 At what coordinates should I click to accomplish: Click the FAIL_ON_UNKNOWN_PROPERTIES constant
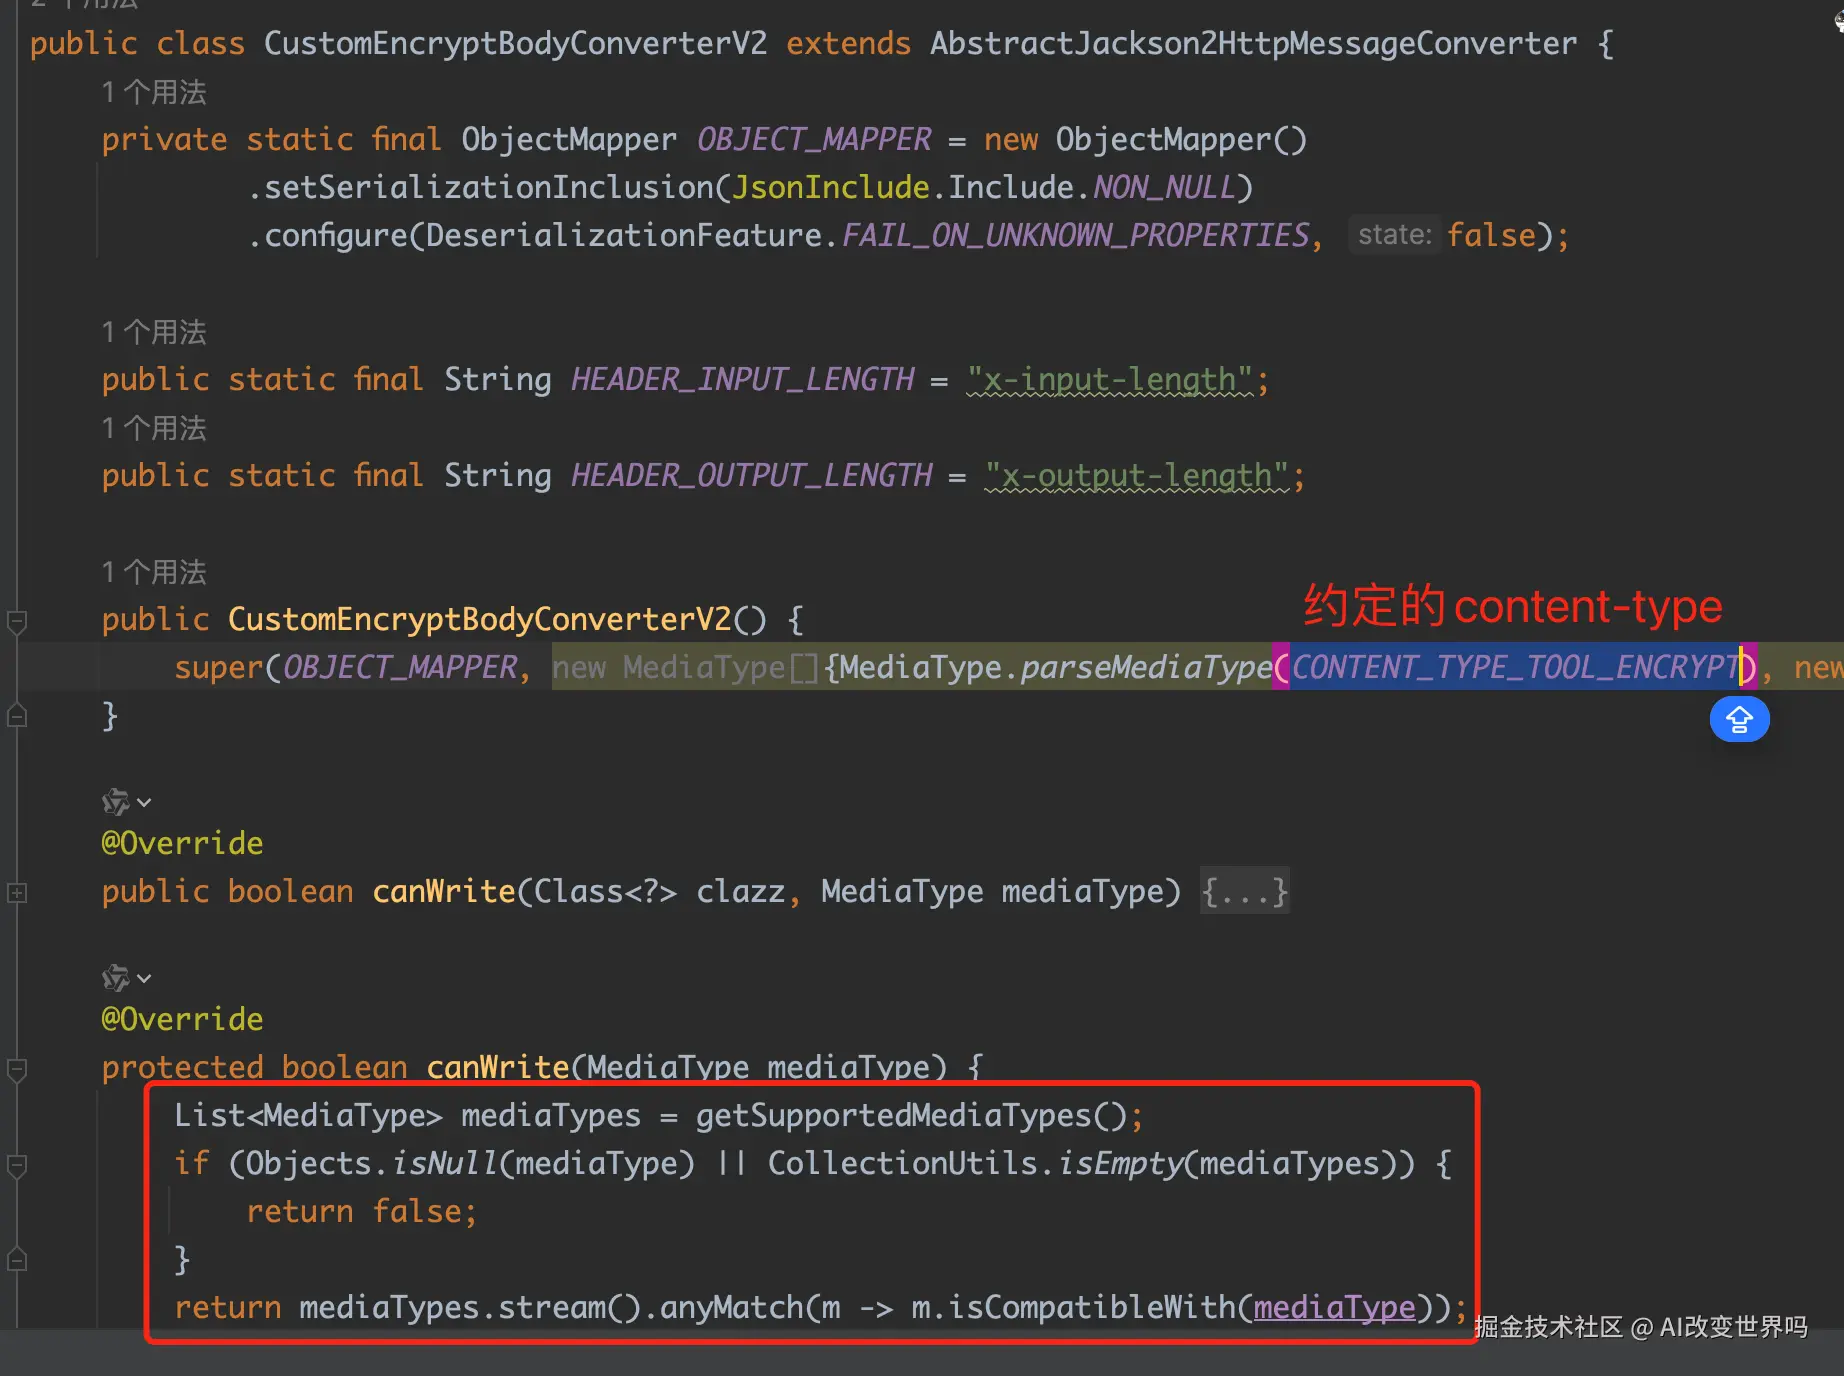click(1075, 235)
